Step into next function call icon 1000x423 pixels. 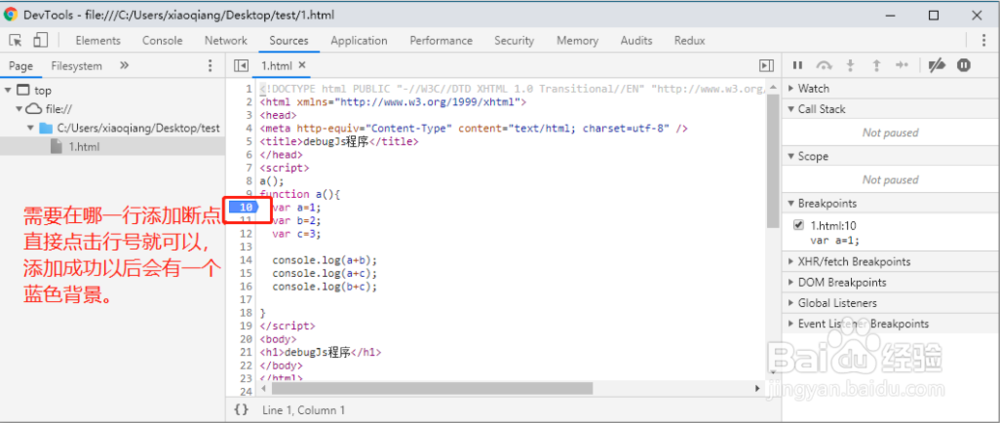pos(850,65)
